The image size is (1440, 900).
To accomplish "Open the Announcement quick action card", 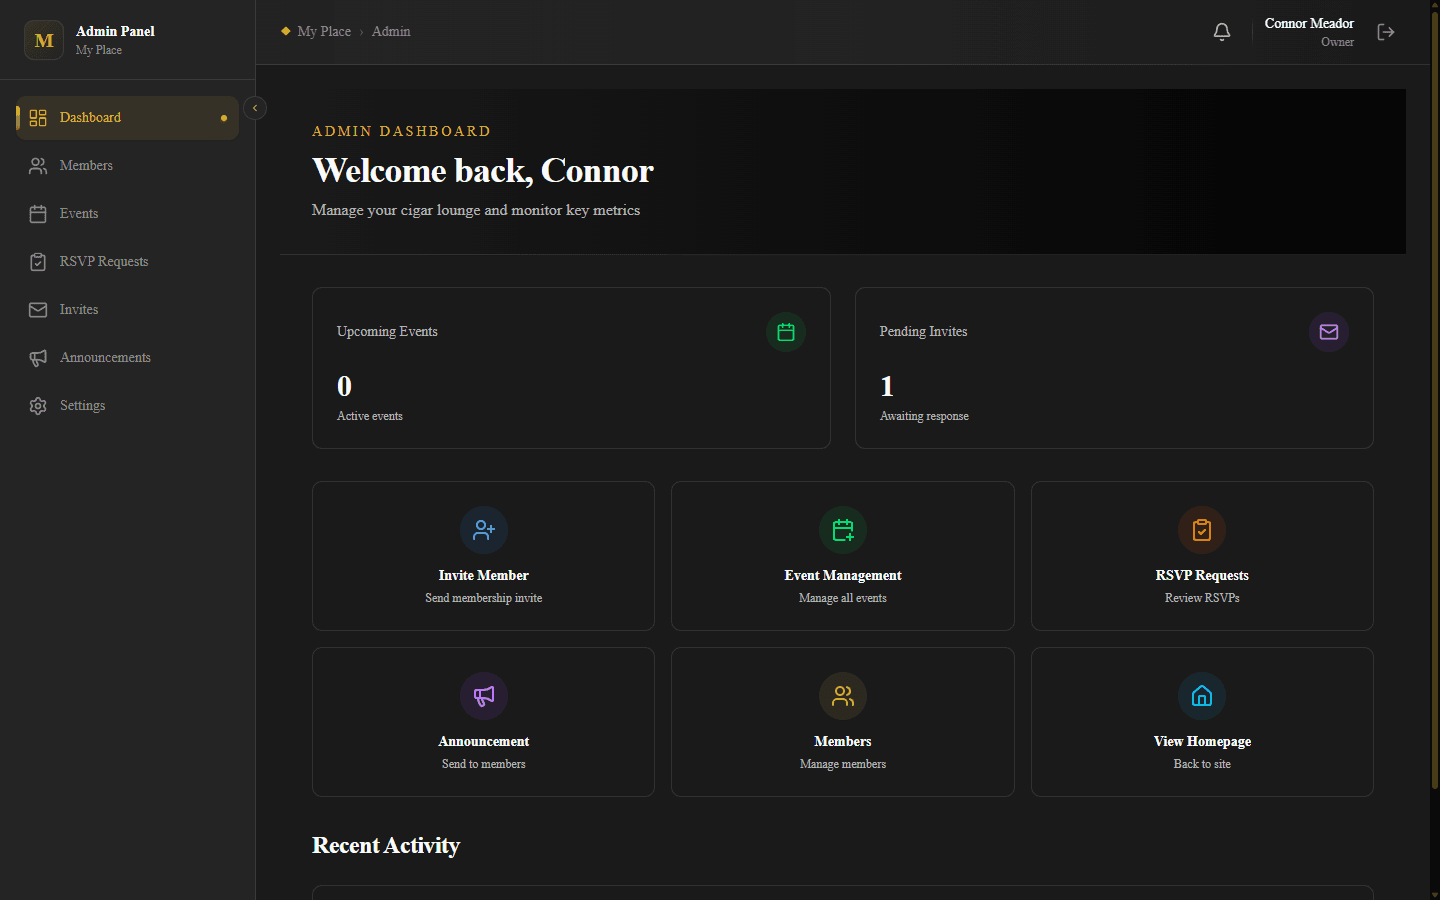I will 483,722.
